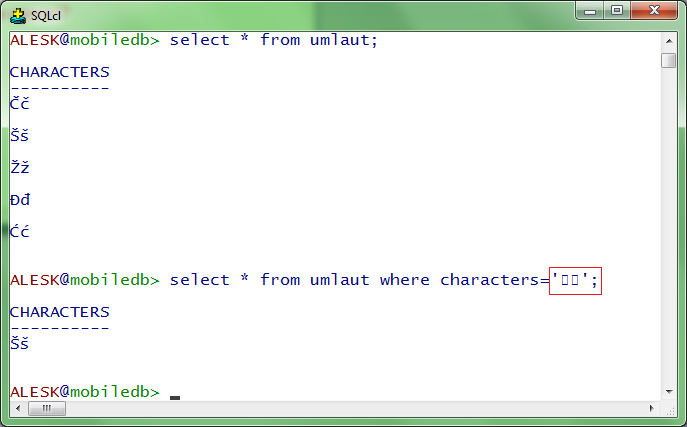687x427 pixels.
Task: Click the horizontal scrollbar right arrow
Action: (651, 408)
